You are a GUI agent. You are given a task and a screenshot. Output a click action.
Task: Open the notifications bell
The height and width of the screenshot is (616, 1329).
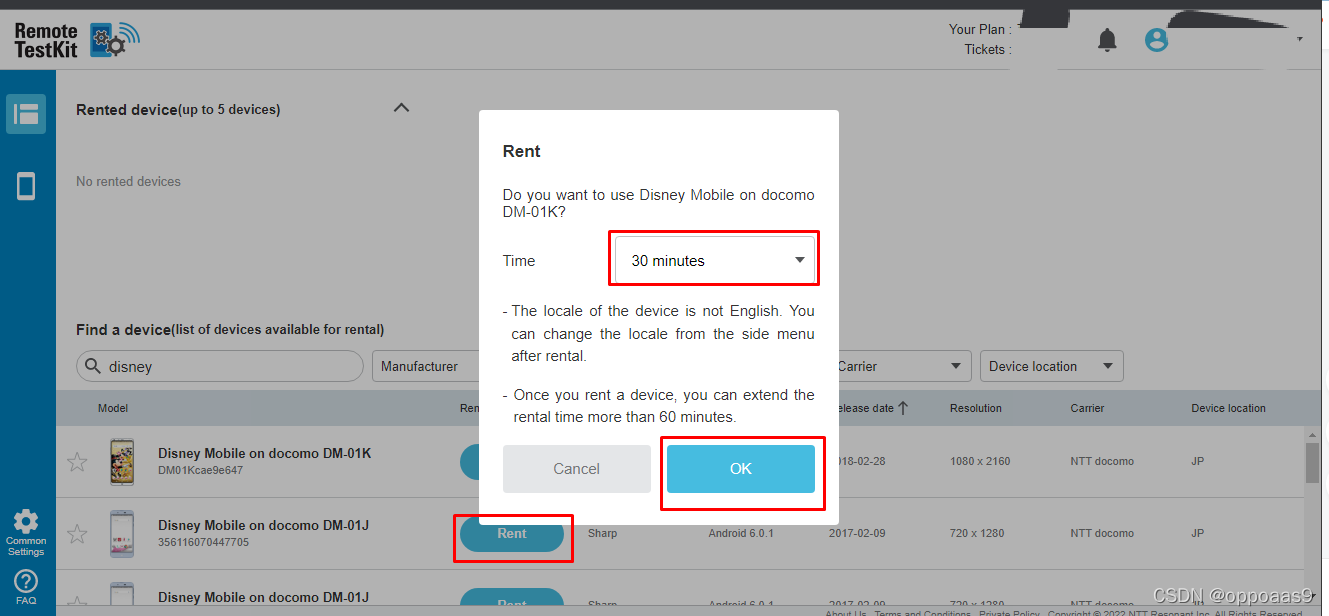click(1107, 40)
